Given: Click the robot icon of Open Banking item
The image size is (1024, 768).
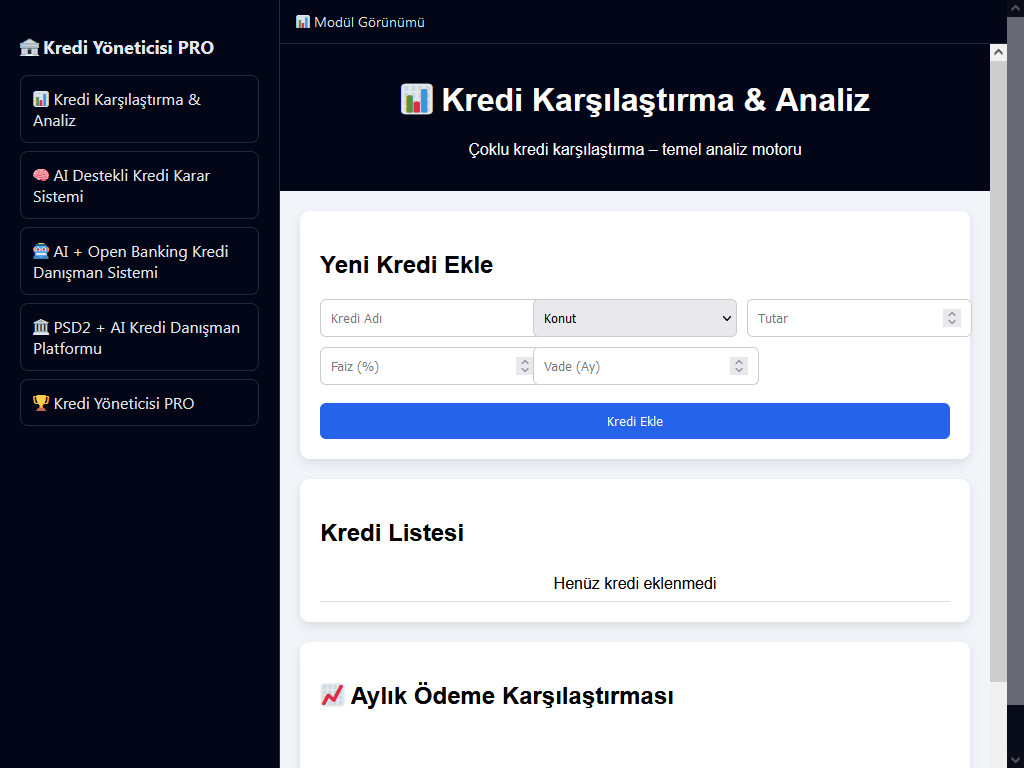Looking at the screenshot, I should (41, 252).
